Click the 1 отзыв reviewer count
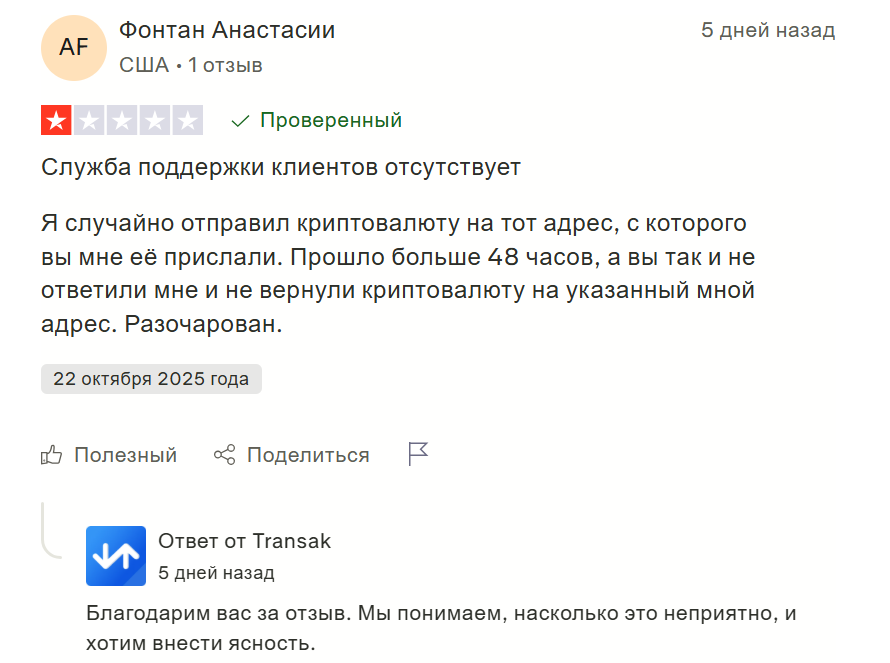890x663 pixels. (225, 66)
